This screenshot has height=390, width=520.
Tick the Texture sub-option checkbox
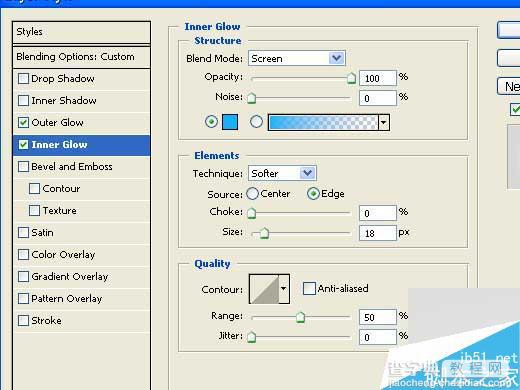[x=34, y=211]
